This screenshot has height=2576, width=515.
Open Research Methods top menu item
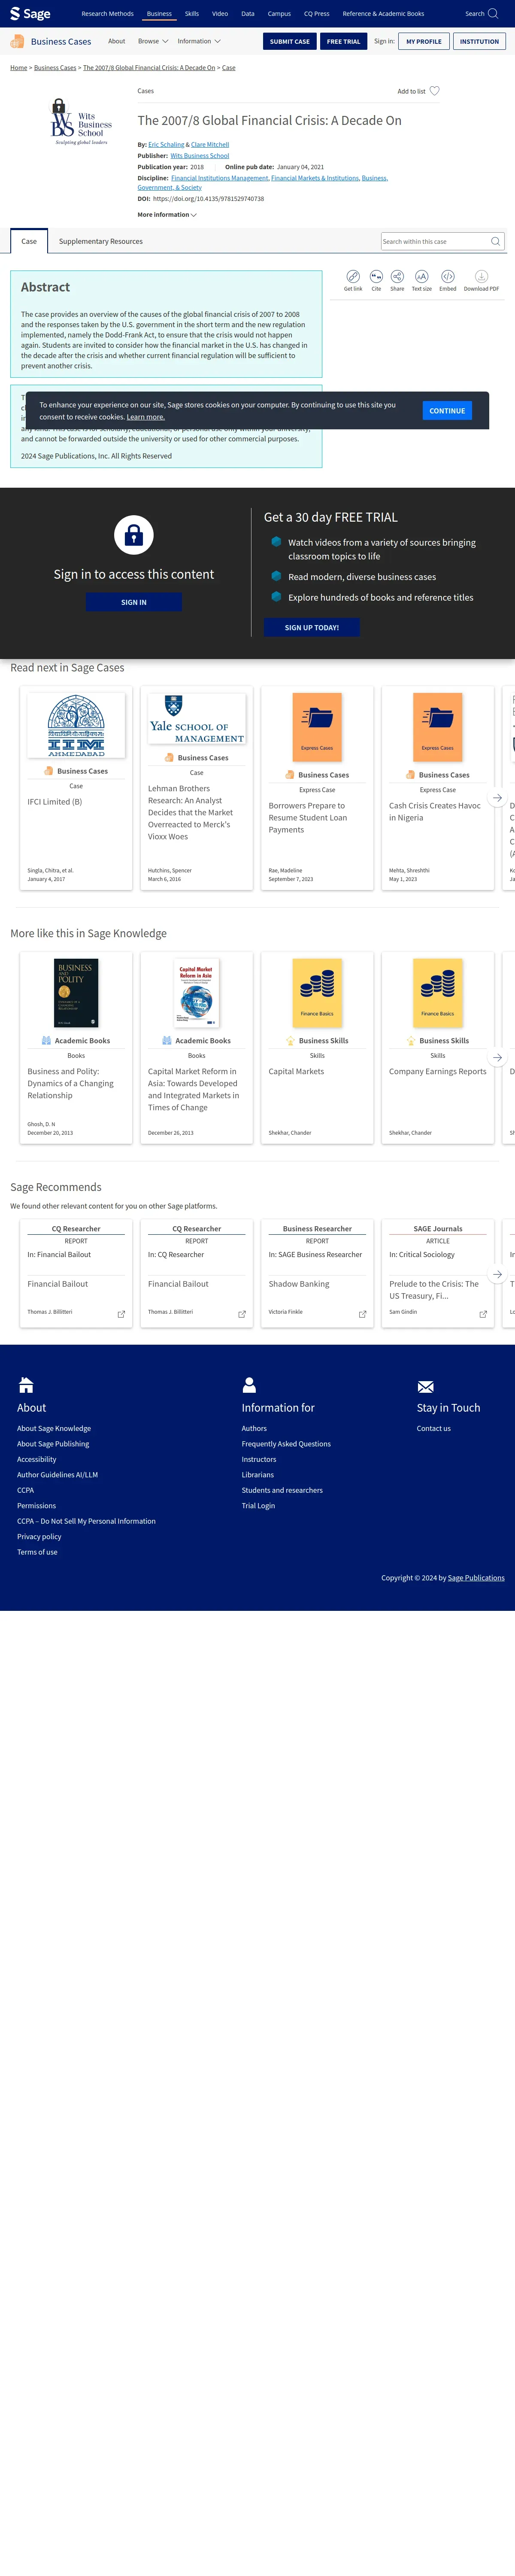coord(107,14)
